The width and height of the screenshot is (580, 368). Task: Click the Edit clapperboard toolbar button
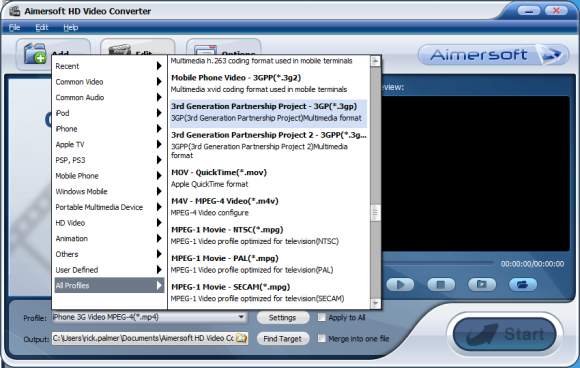click(x=138, y=47)
